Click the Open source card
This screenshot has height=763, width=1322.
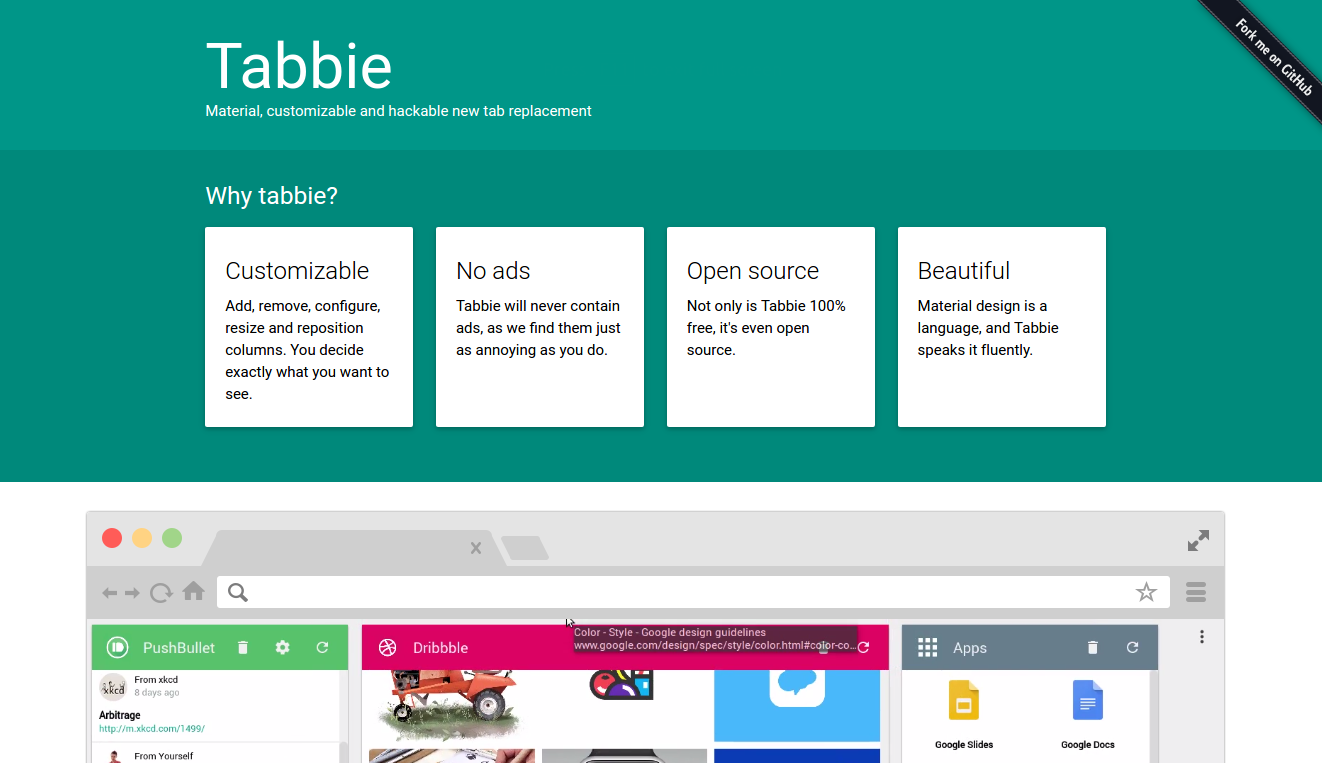pos(771,327)
